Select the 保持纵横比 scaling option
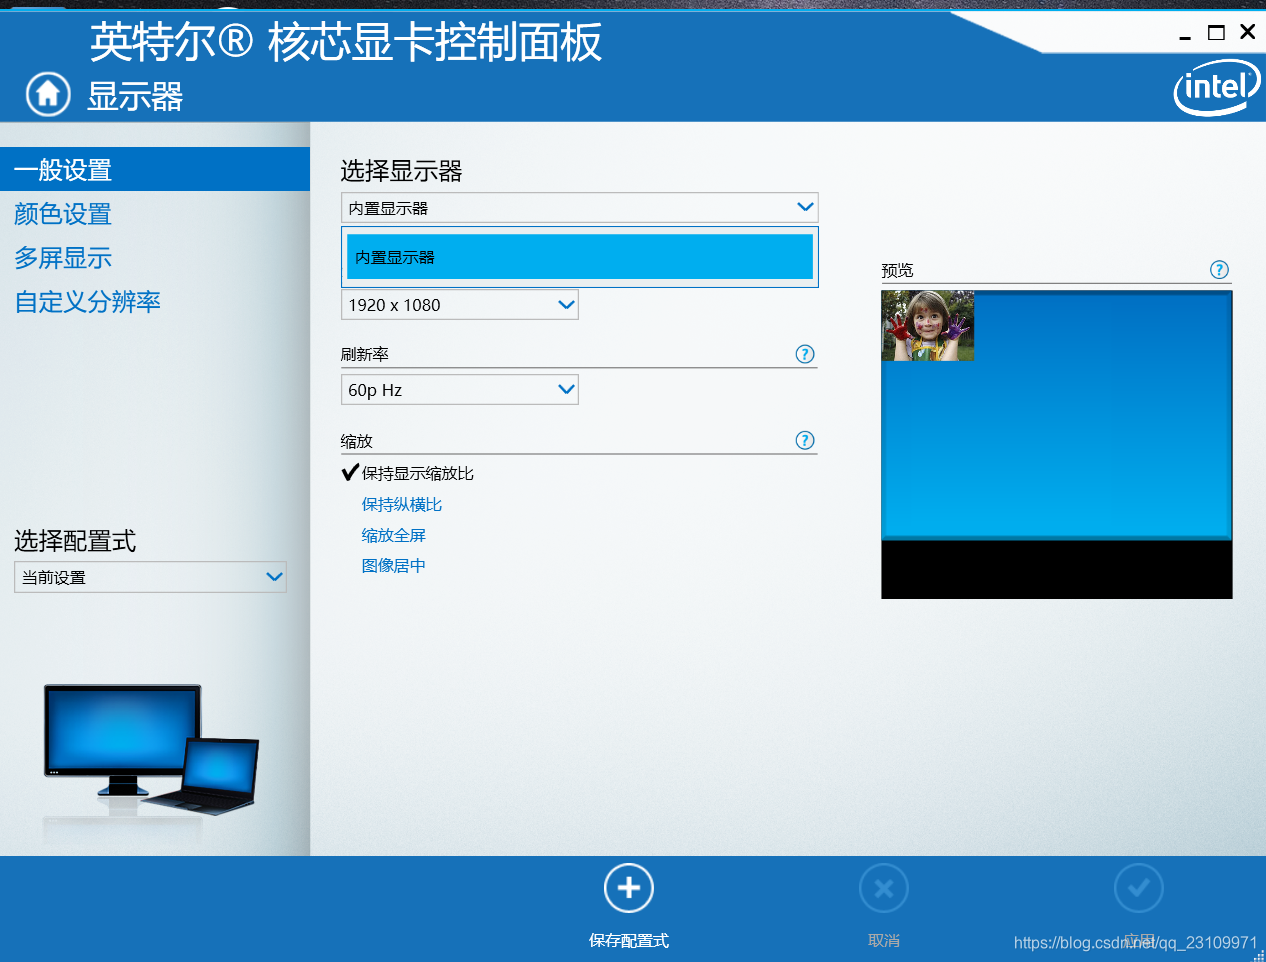Viewport: 1266px width, 962px height. (x=402, y=505)
